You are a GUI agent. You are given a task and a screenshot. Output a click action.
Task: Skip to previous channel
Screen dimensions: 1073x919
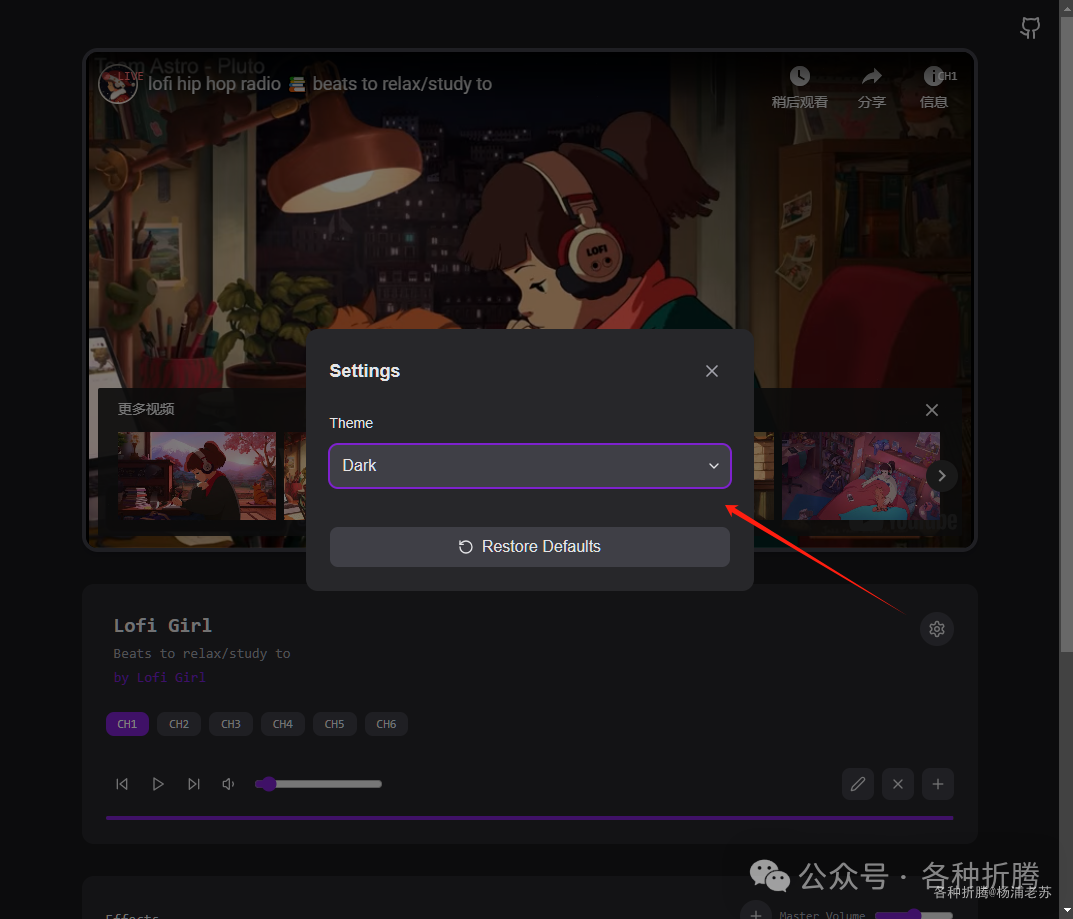point(122,784)
